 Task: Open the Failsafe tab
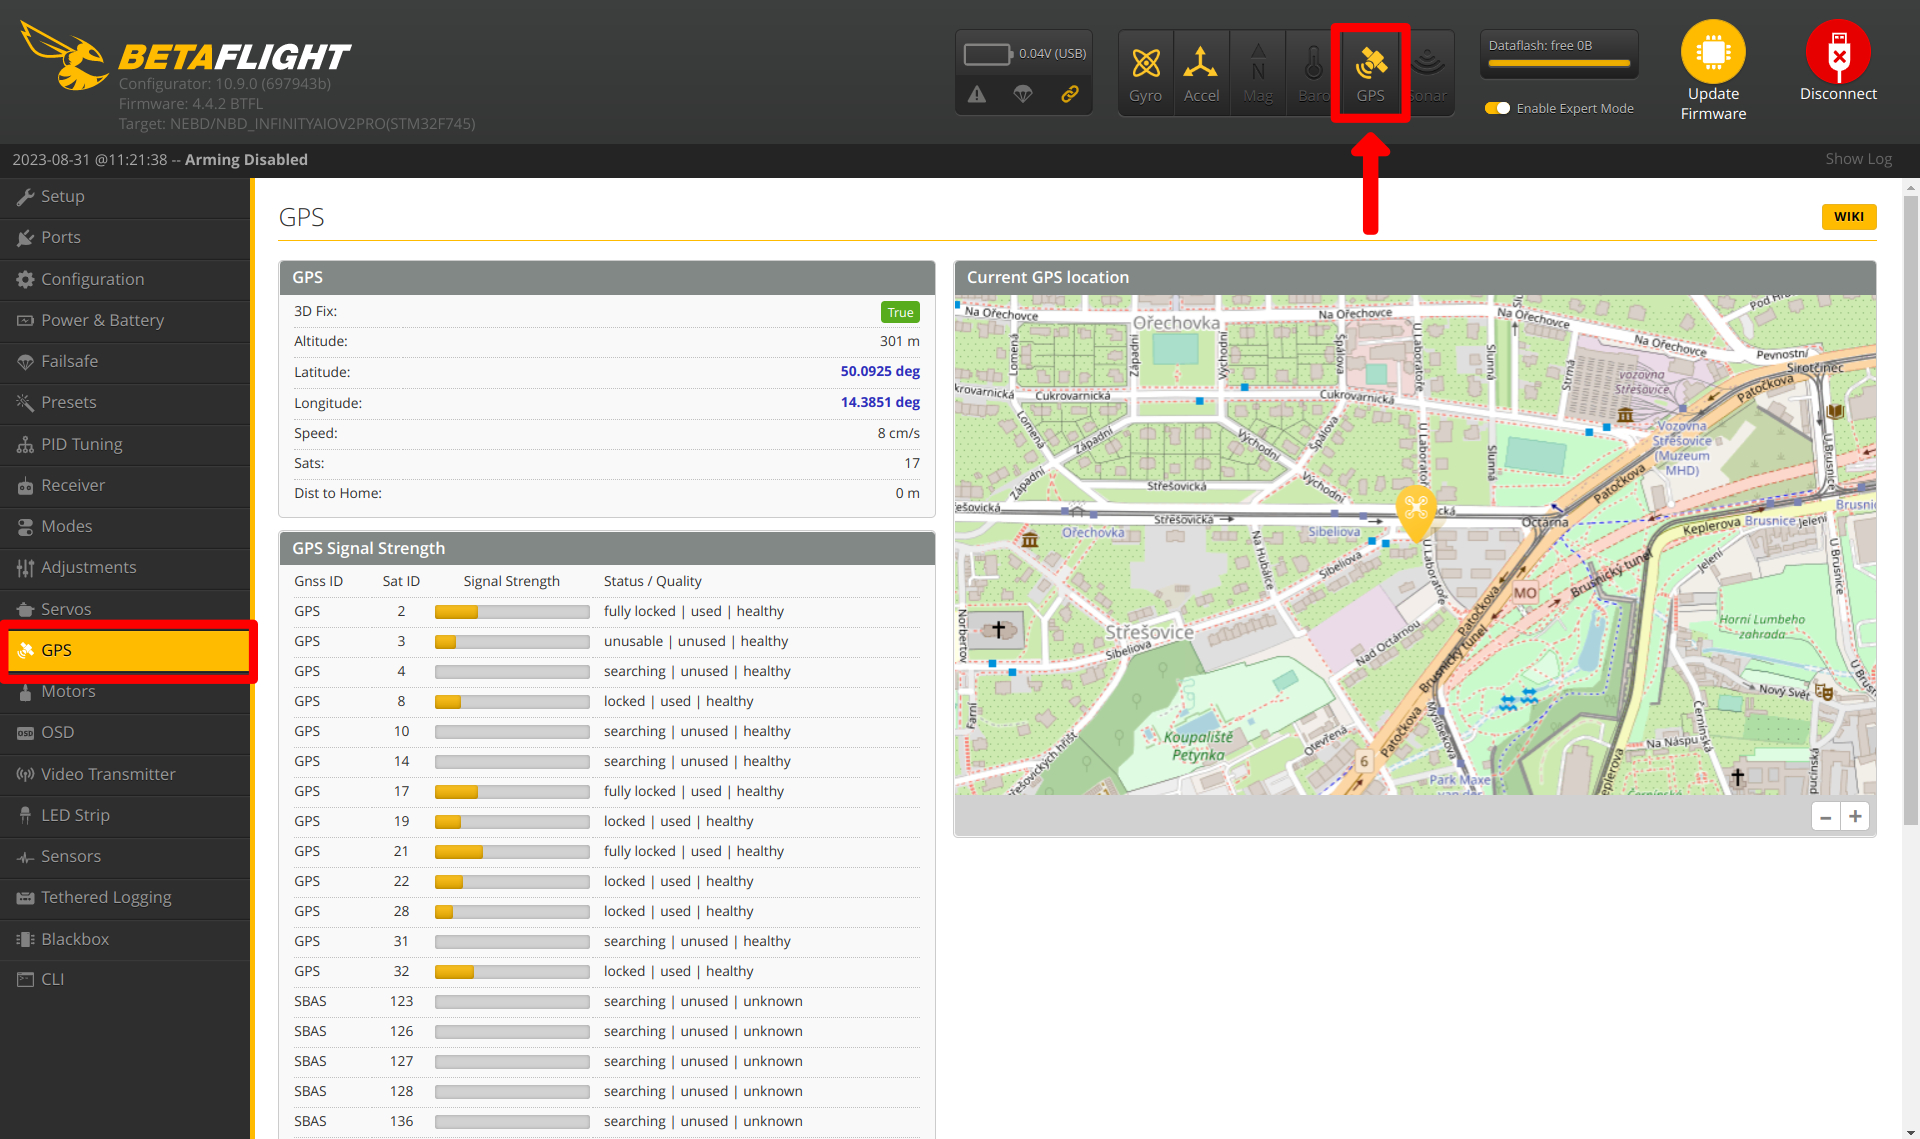click(x=125, y=361)
